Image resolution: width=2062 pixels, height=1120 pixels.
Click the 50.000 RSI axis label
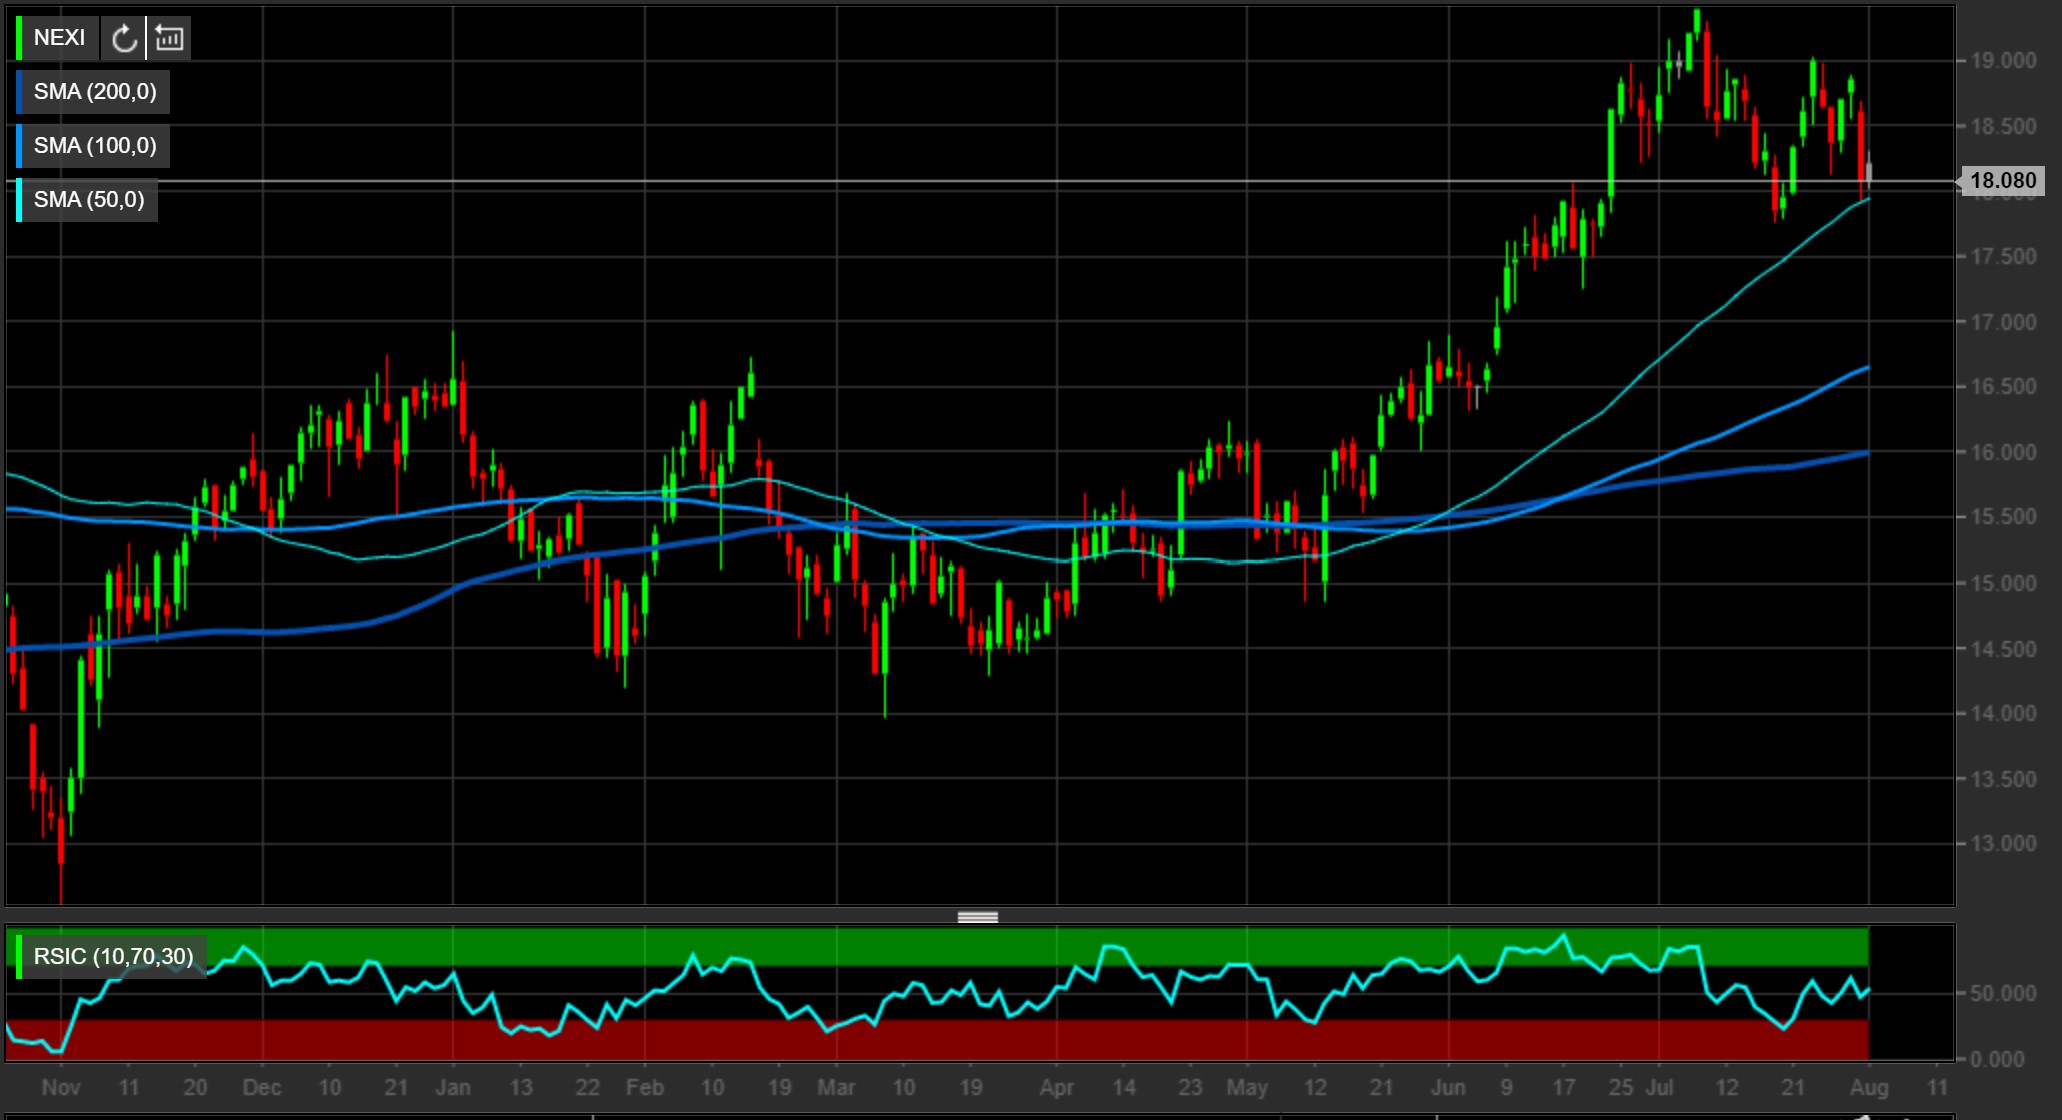pyautogui.click(x=2003, y=994)
